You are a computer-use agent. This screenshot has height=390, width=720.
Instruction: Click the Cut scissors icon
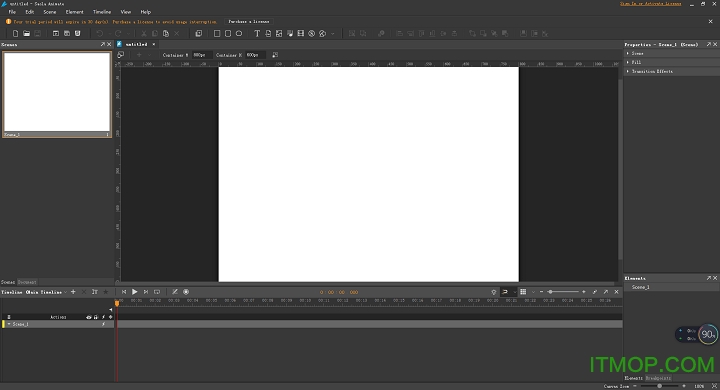[x=144, y=34]
